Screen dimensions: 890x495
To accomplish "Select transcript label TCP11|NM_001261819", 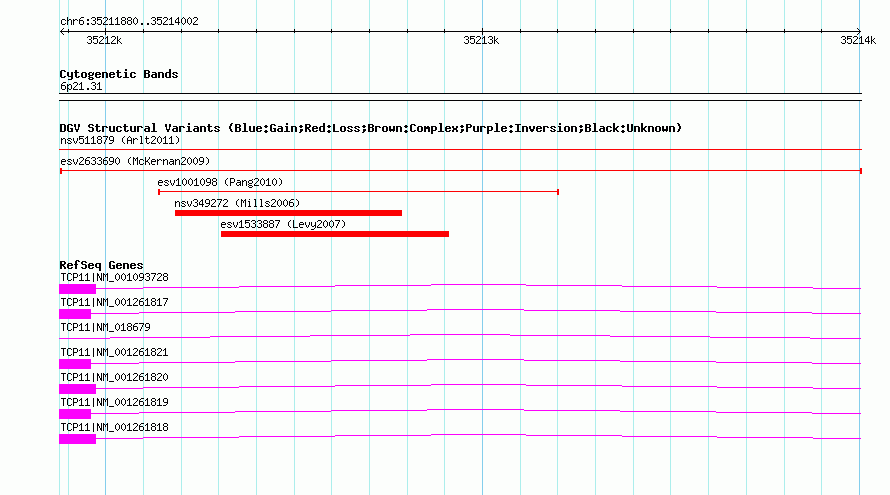I will 114,402.
